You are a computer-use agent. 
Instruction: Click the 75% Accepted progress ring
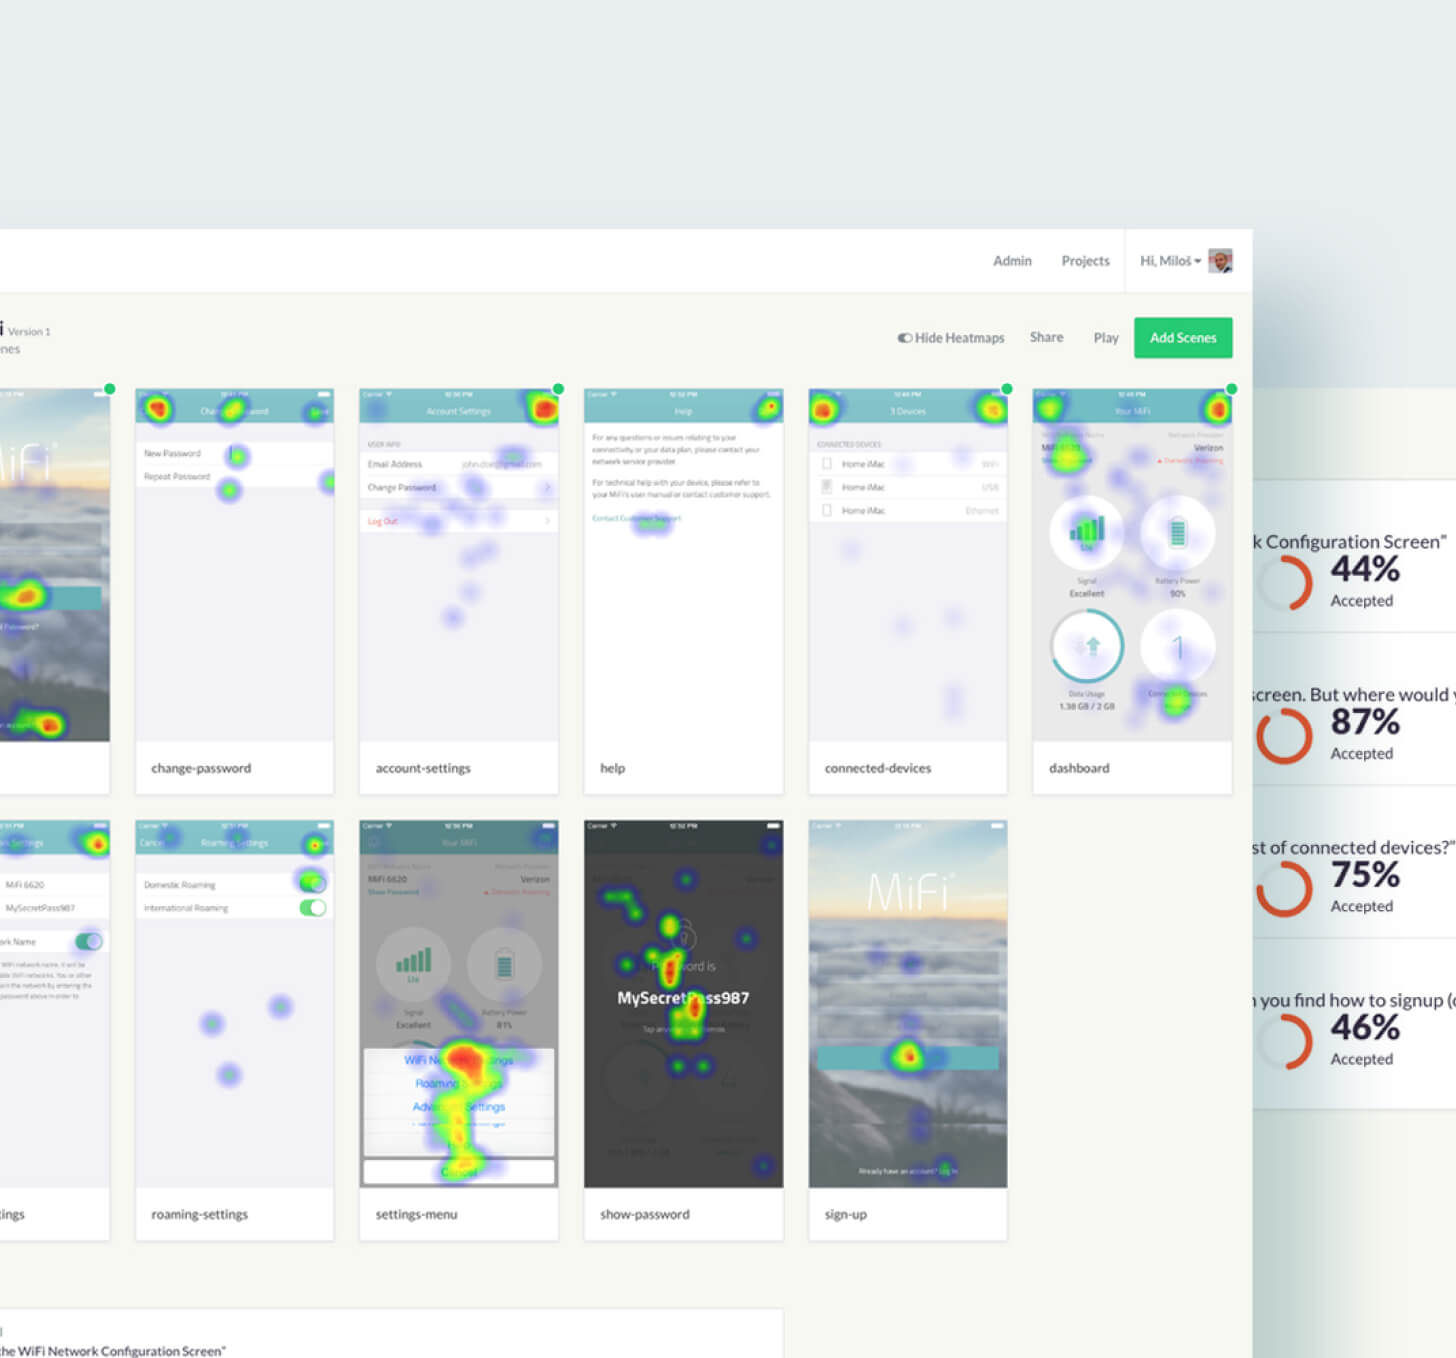pos(1284,889)
